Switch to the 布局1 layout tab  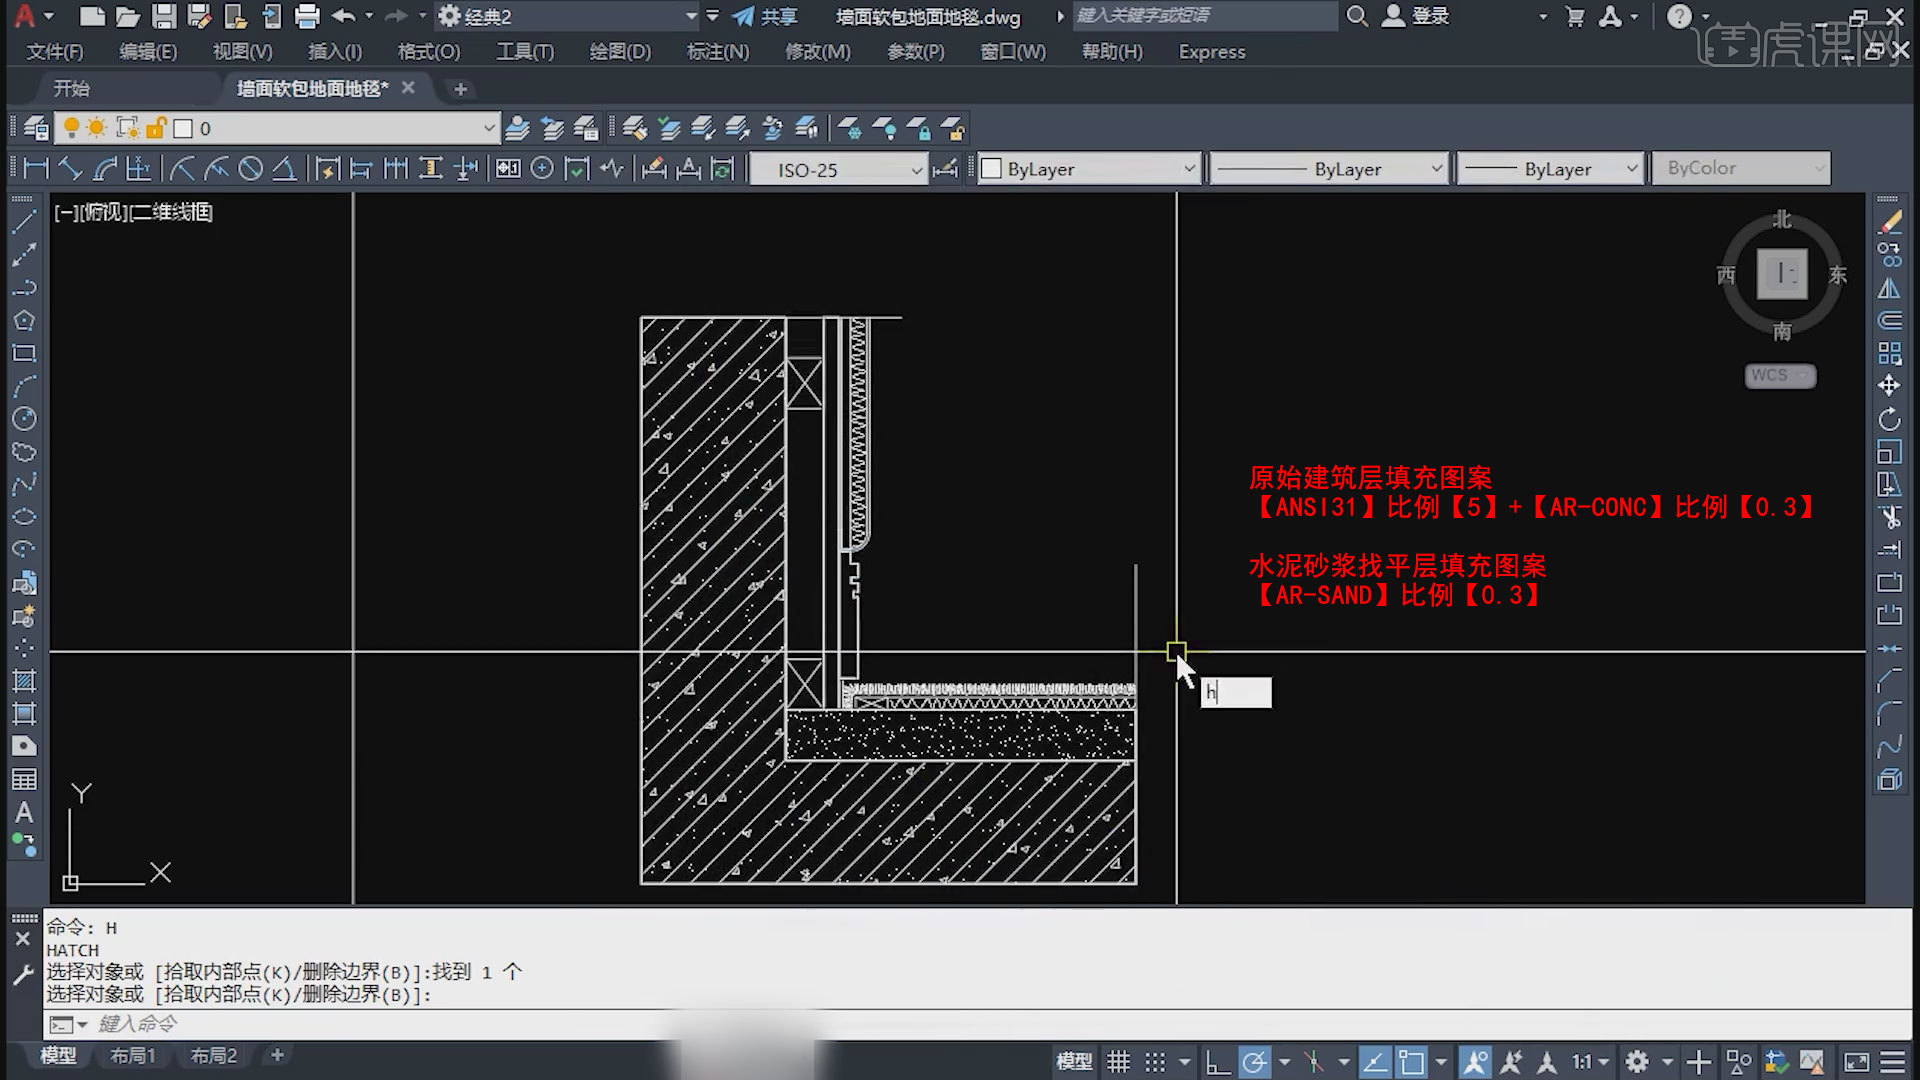point(132,1055)
